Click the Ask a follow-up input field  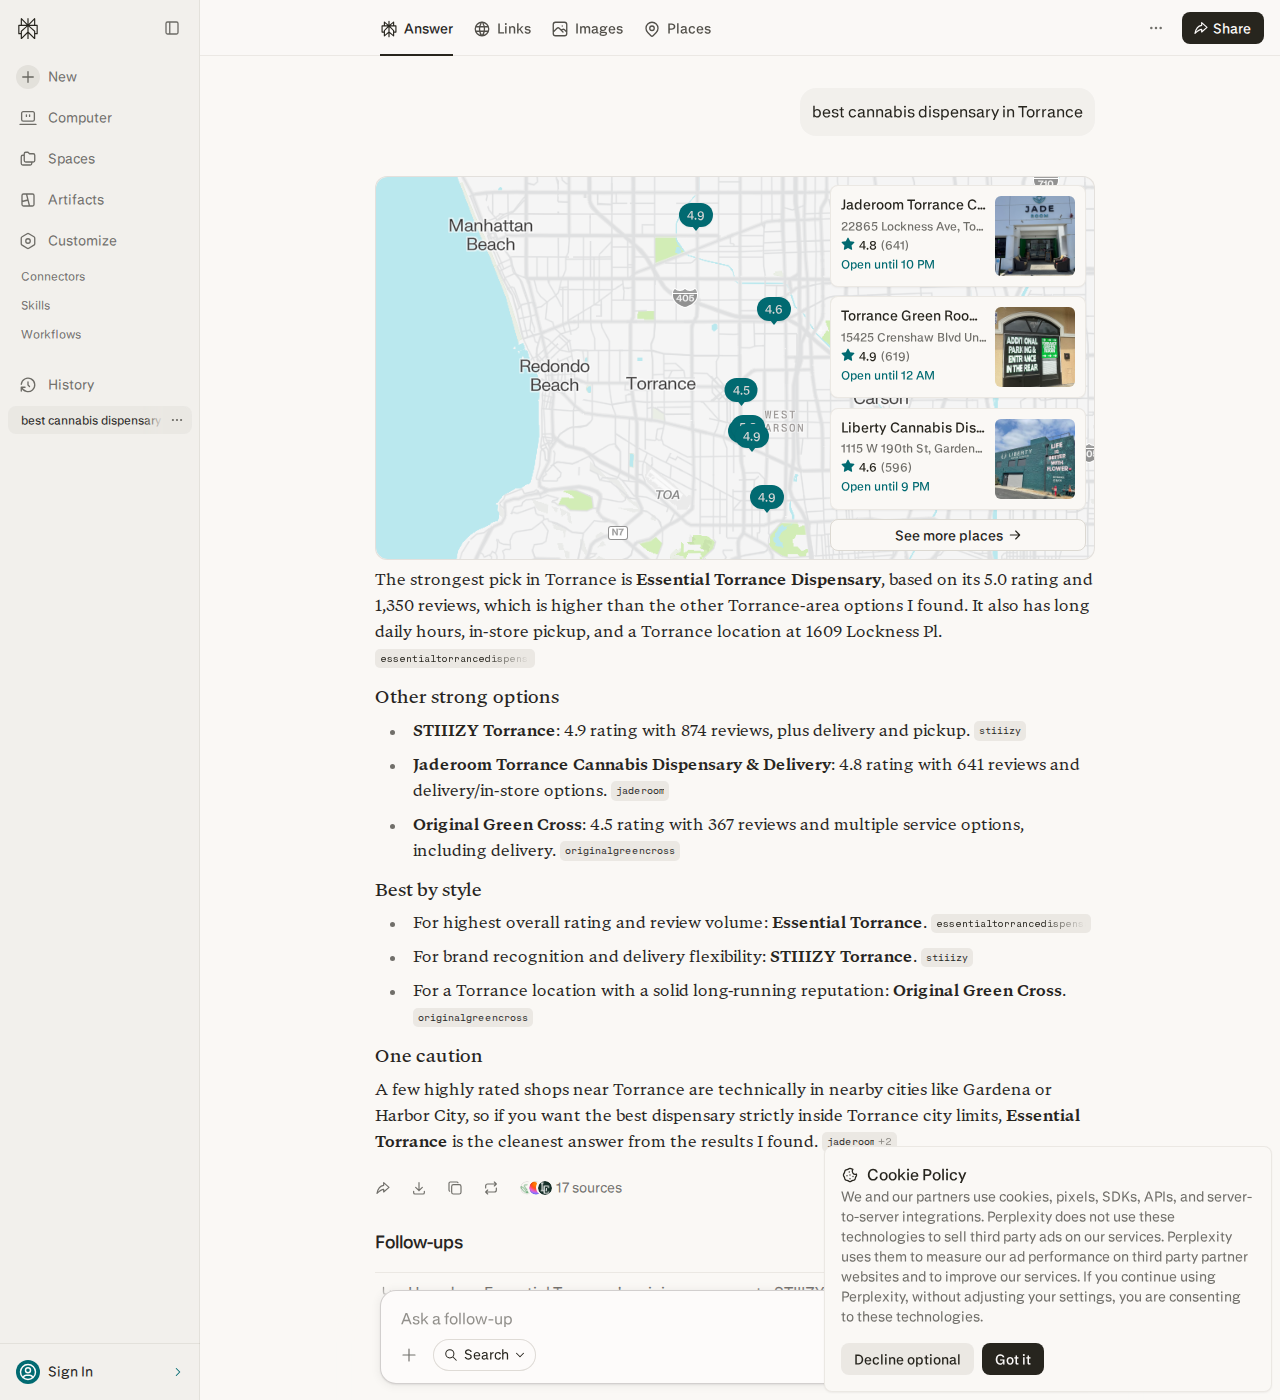pos(600,1319)
